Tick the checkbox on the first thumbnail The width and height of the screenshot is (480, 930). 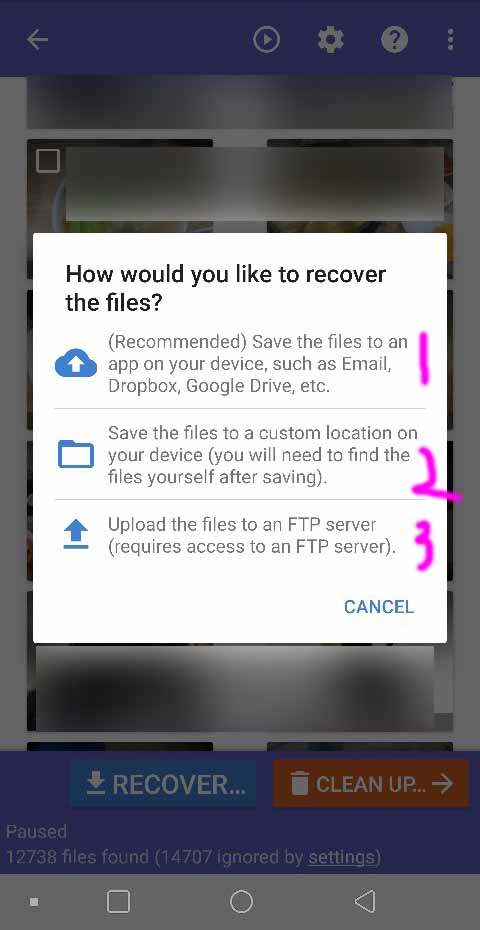pos(48,161)
